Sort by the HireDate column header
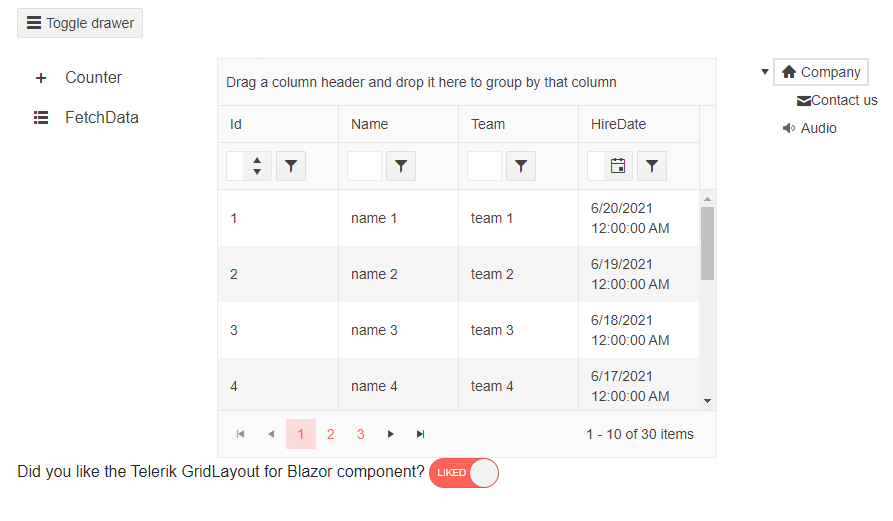Viewport: 893px width, 521px height. 618,124
